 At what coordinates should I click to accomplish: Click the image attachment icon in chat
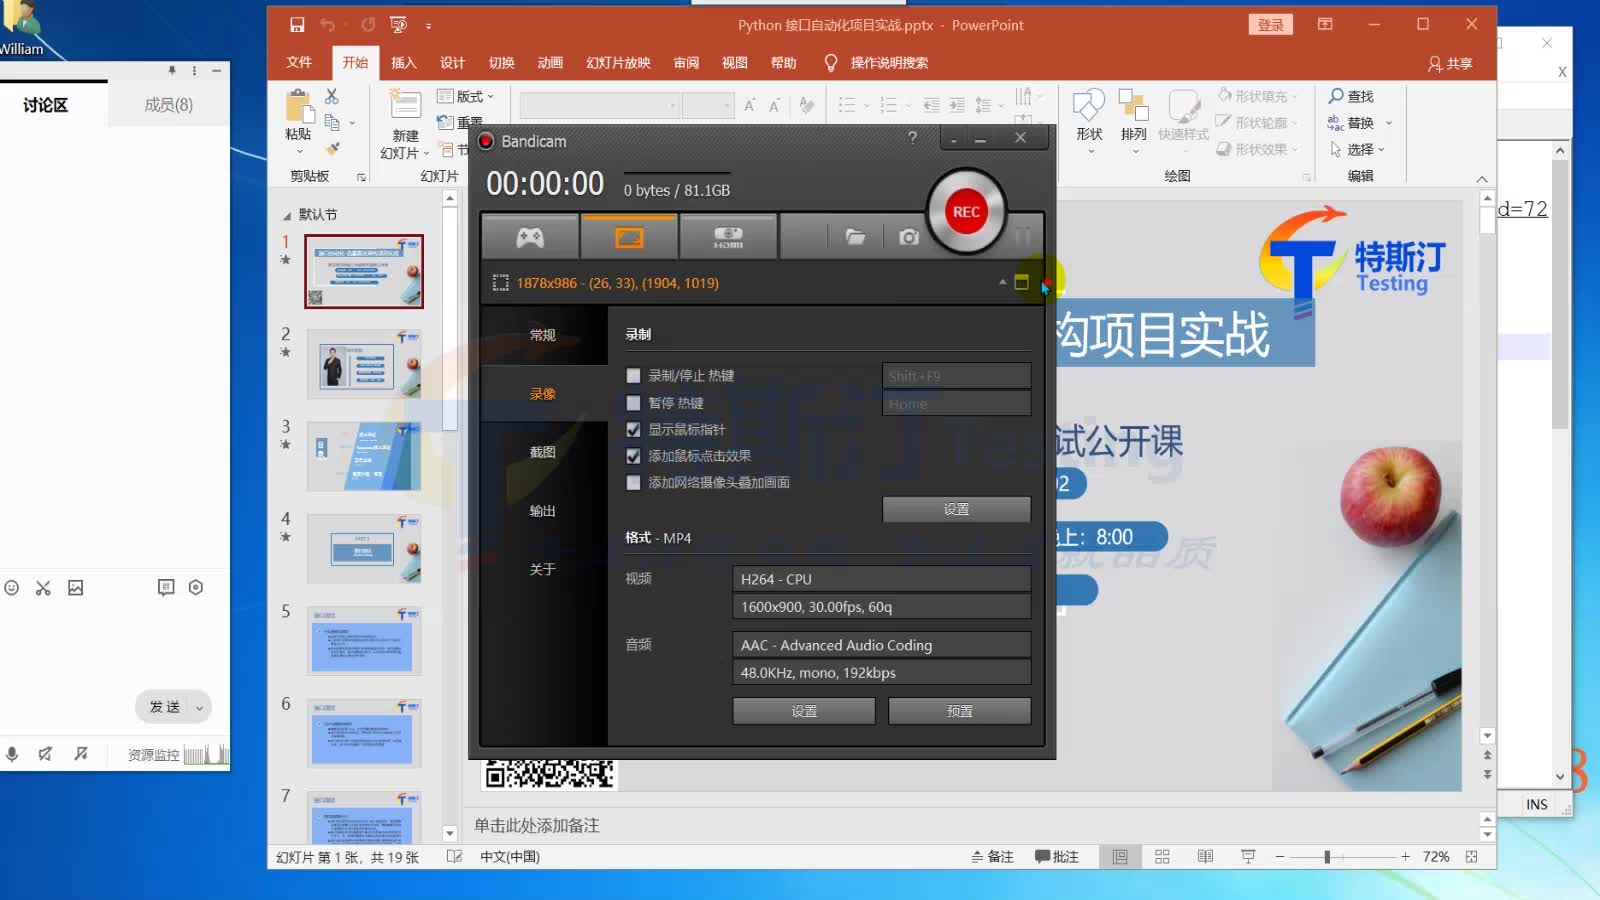75,588
